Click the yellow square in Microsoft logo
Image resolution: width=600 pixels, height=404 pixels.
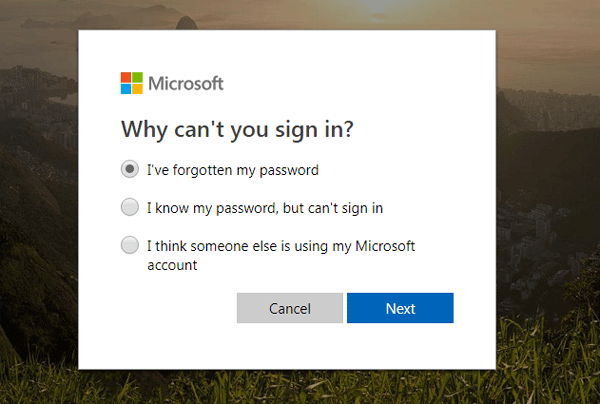tap(137, 88)
